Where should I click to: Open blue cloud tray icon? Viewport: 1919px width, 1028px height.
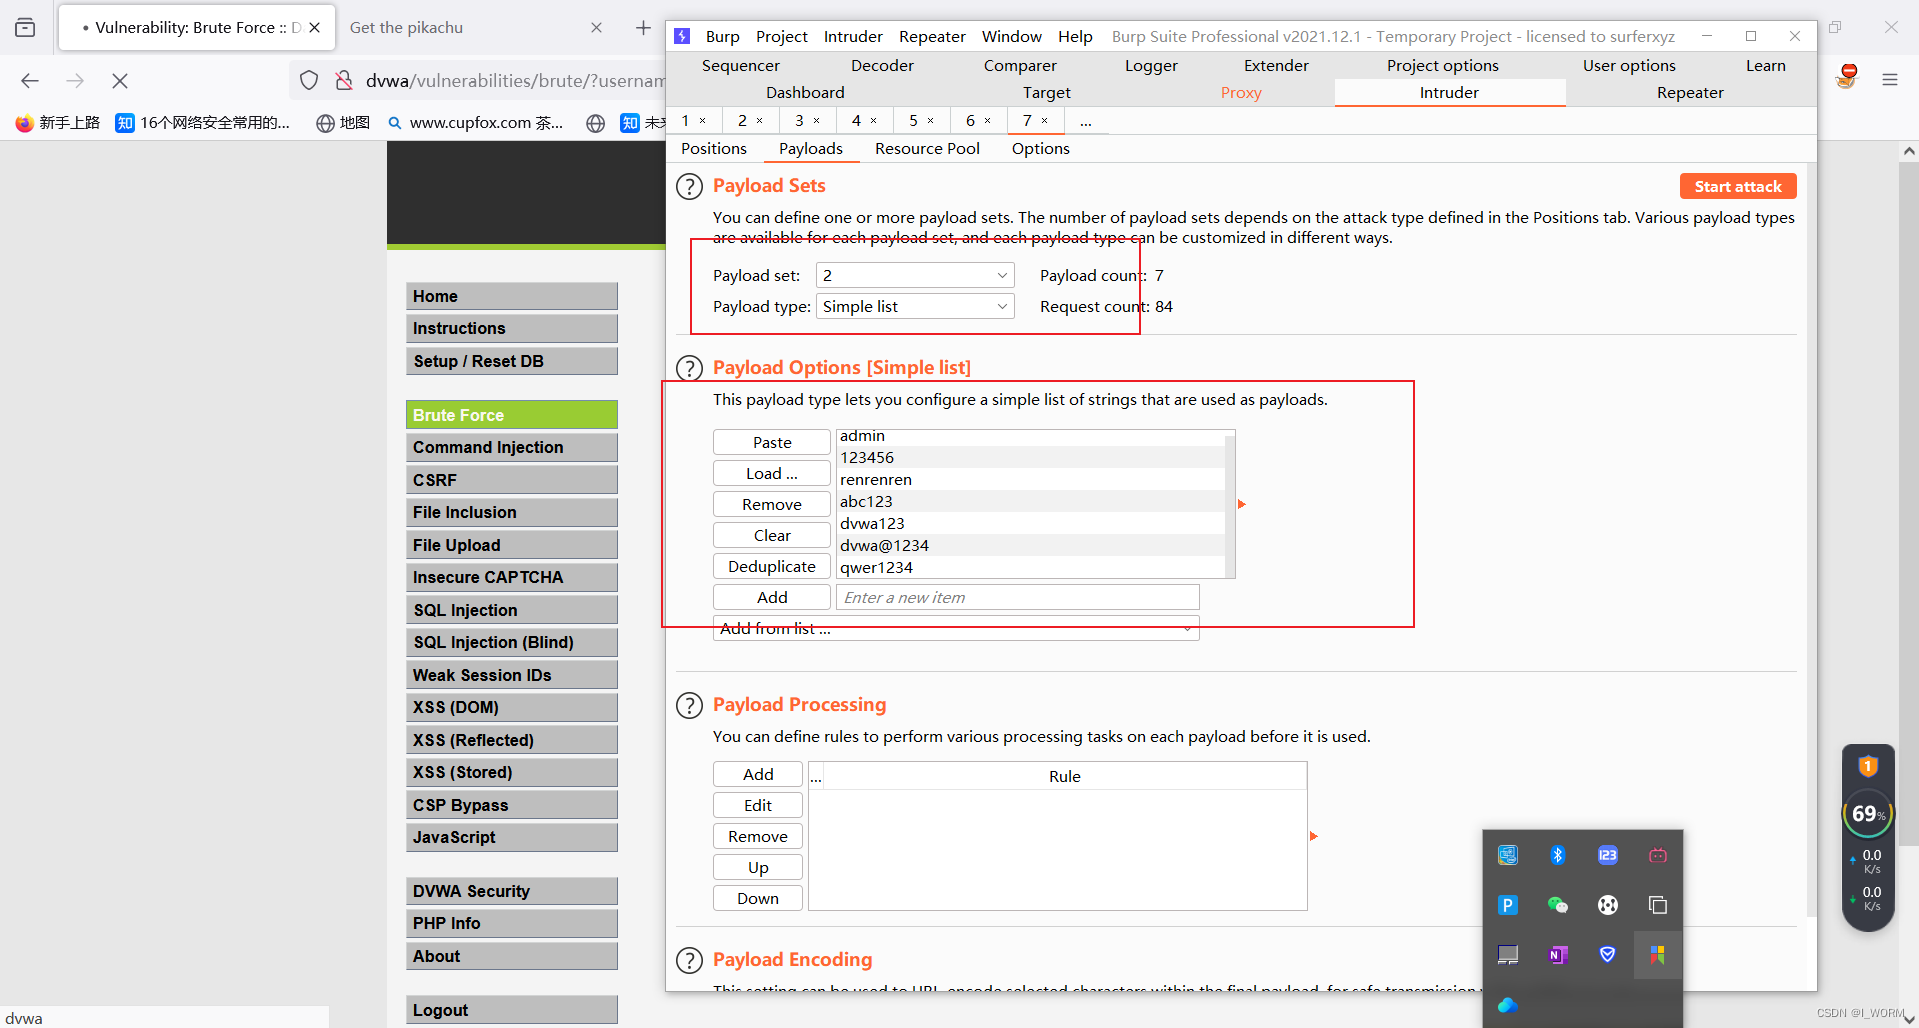tap(1507, 1005)
